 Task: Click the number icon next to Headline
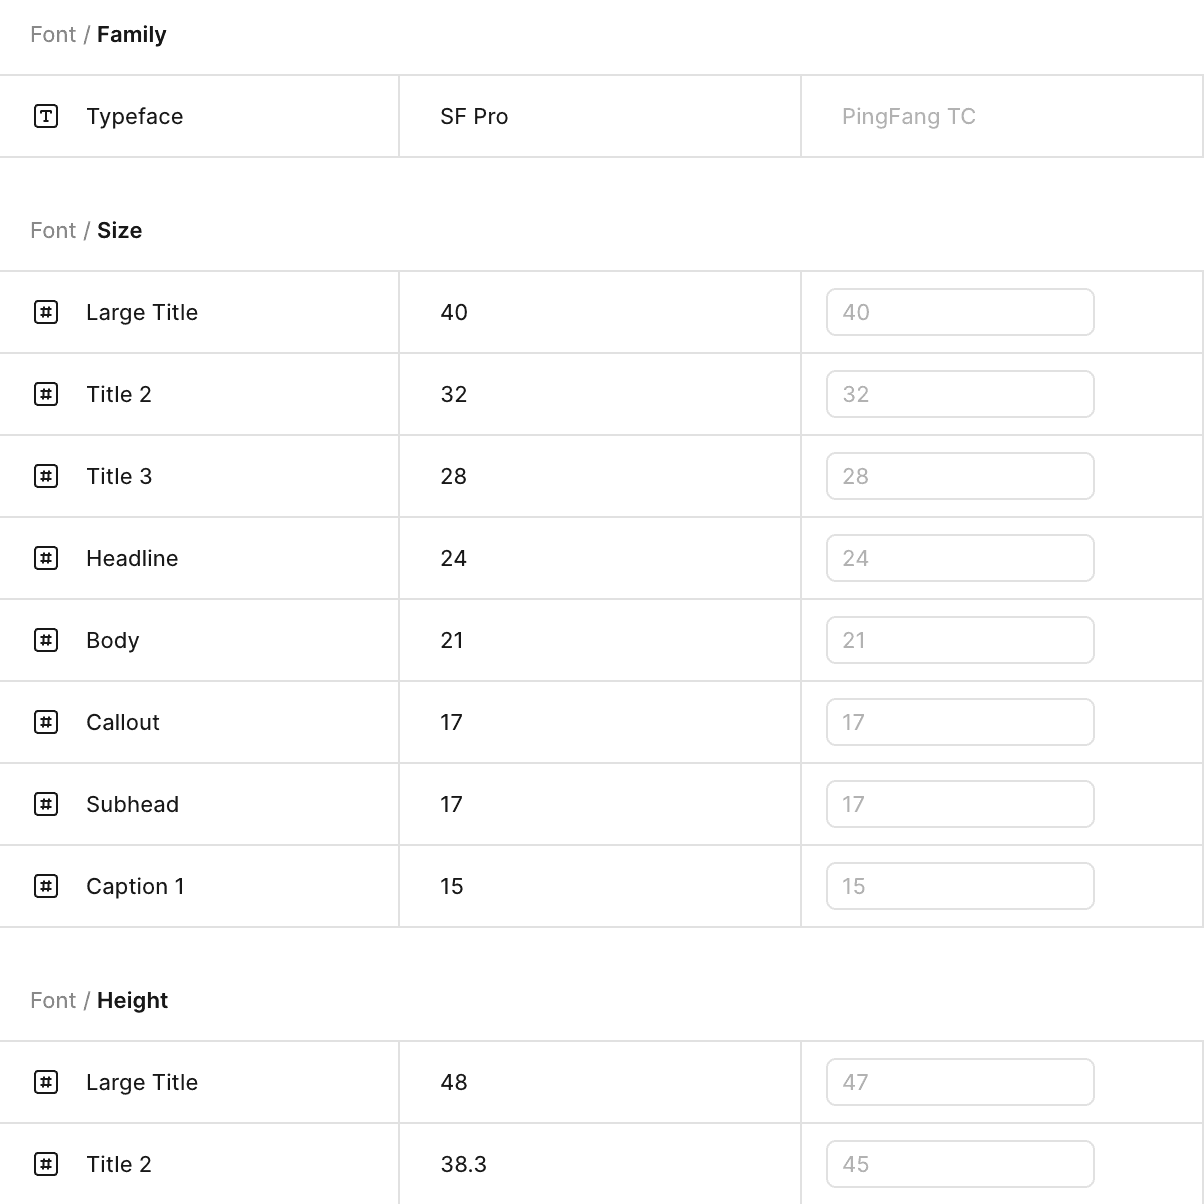[46, 558]
